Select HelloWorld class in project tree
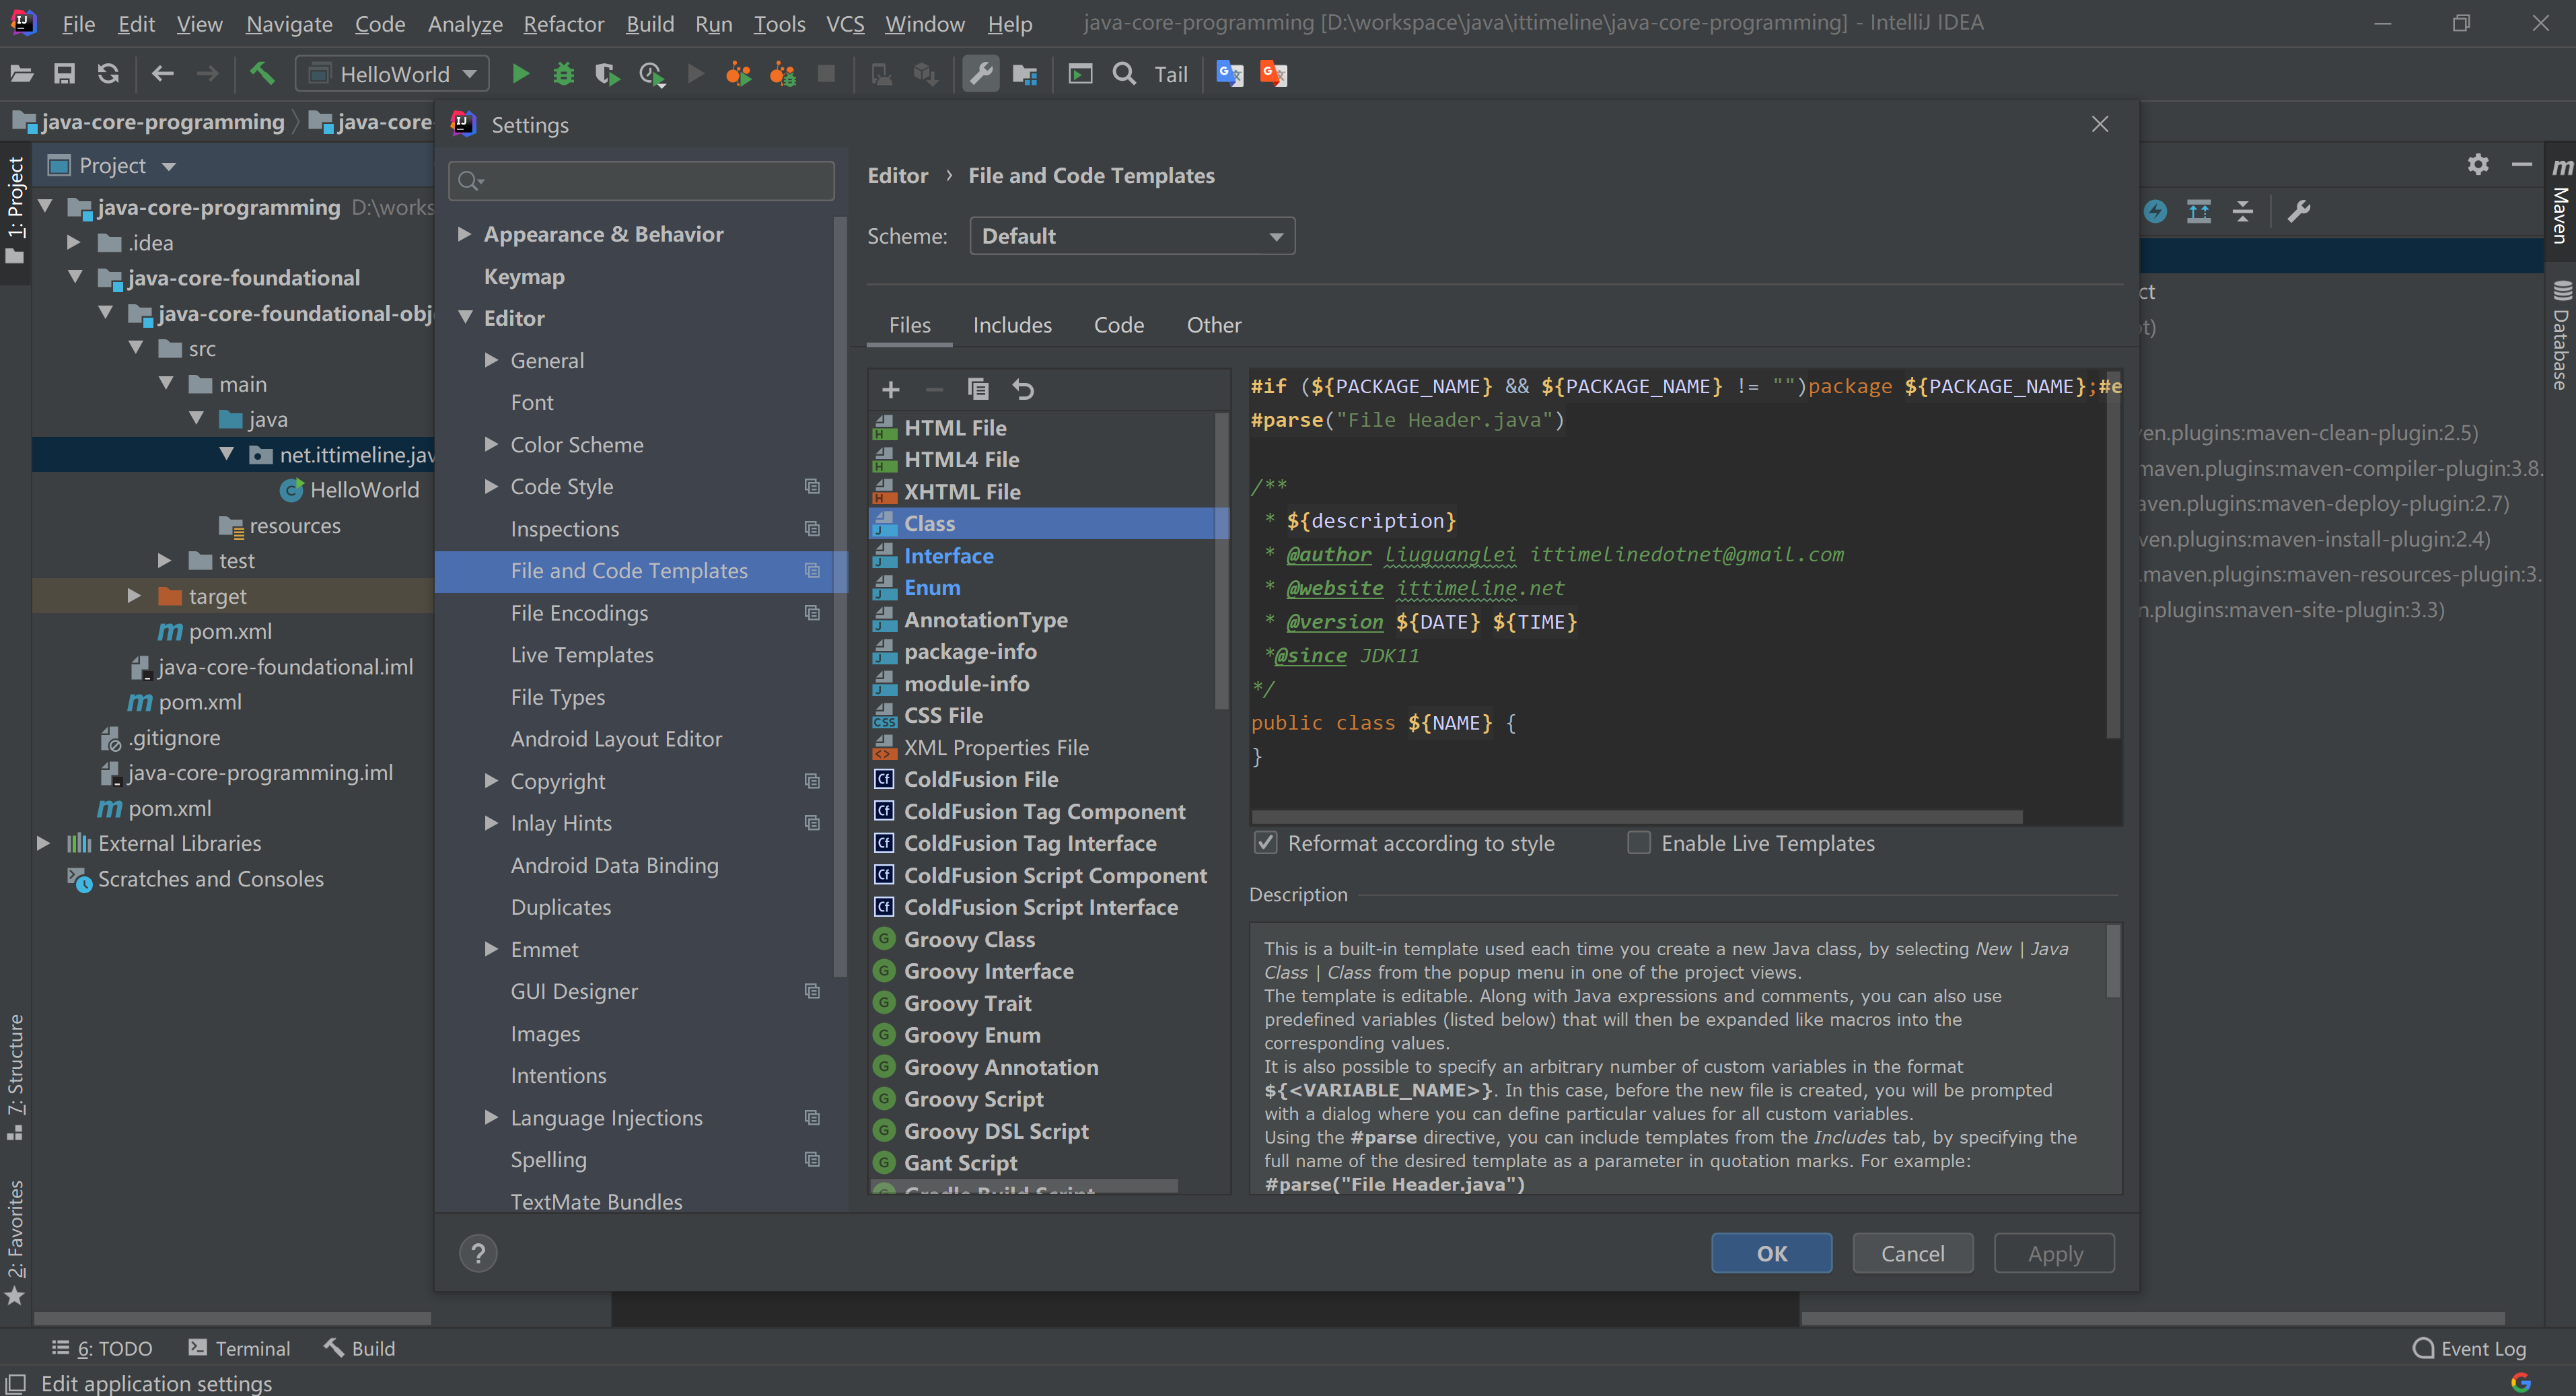This screenshot has width=2576, height=1396. point(350,490)
